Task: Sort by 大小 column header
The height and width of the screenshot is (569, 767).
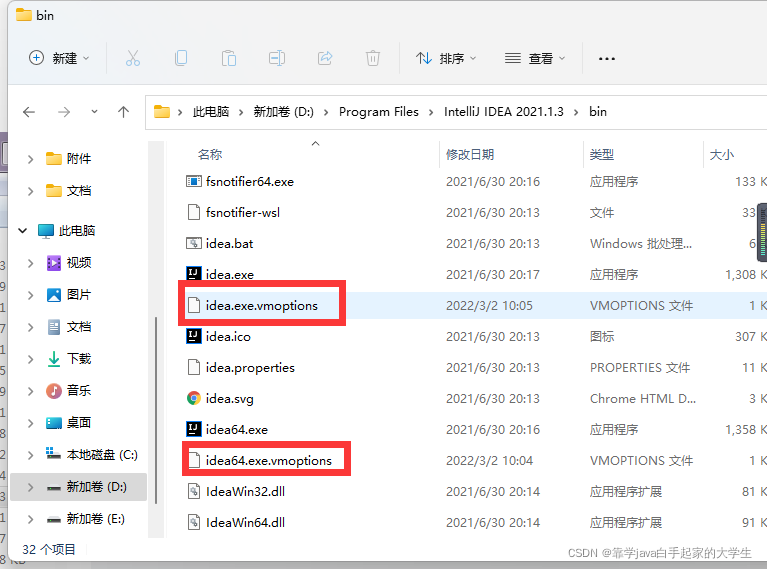Action: 722,155
